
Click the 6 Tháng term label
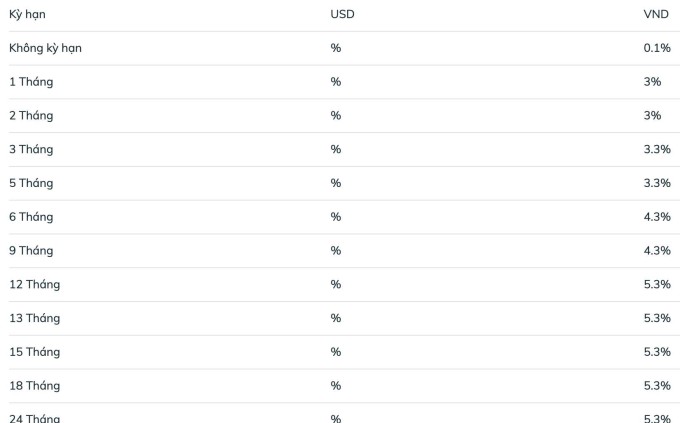tap(31, 217)
